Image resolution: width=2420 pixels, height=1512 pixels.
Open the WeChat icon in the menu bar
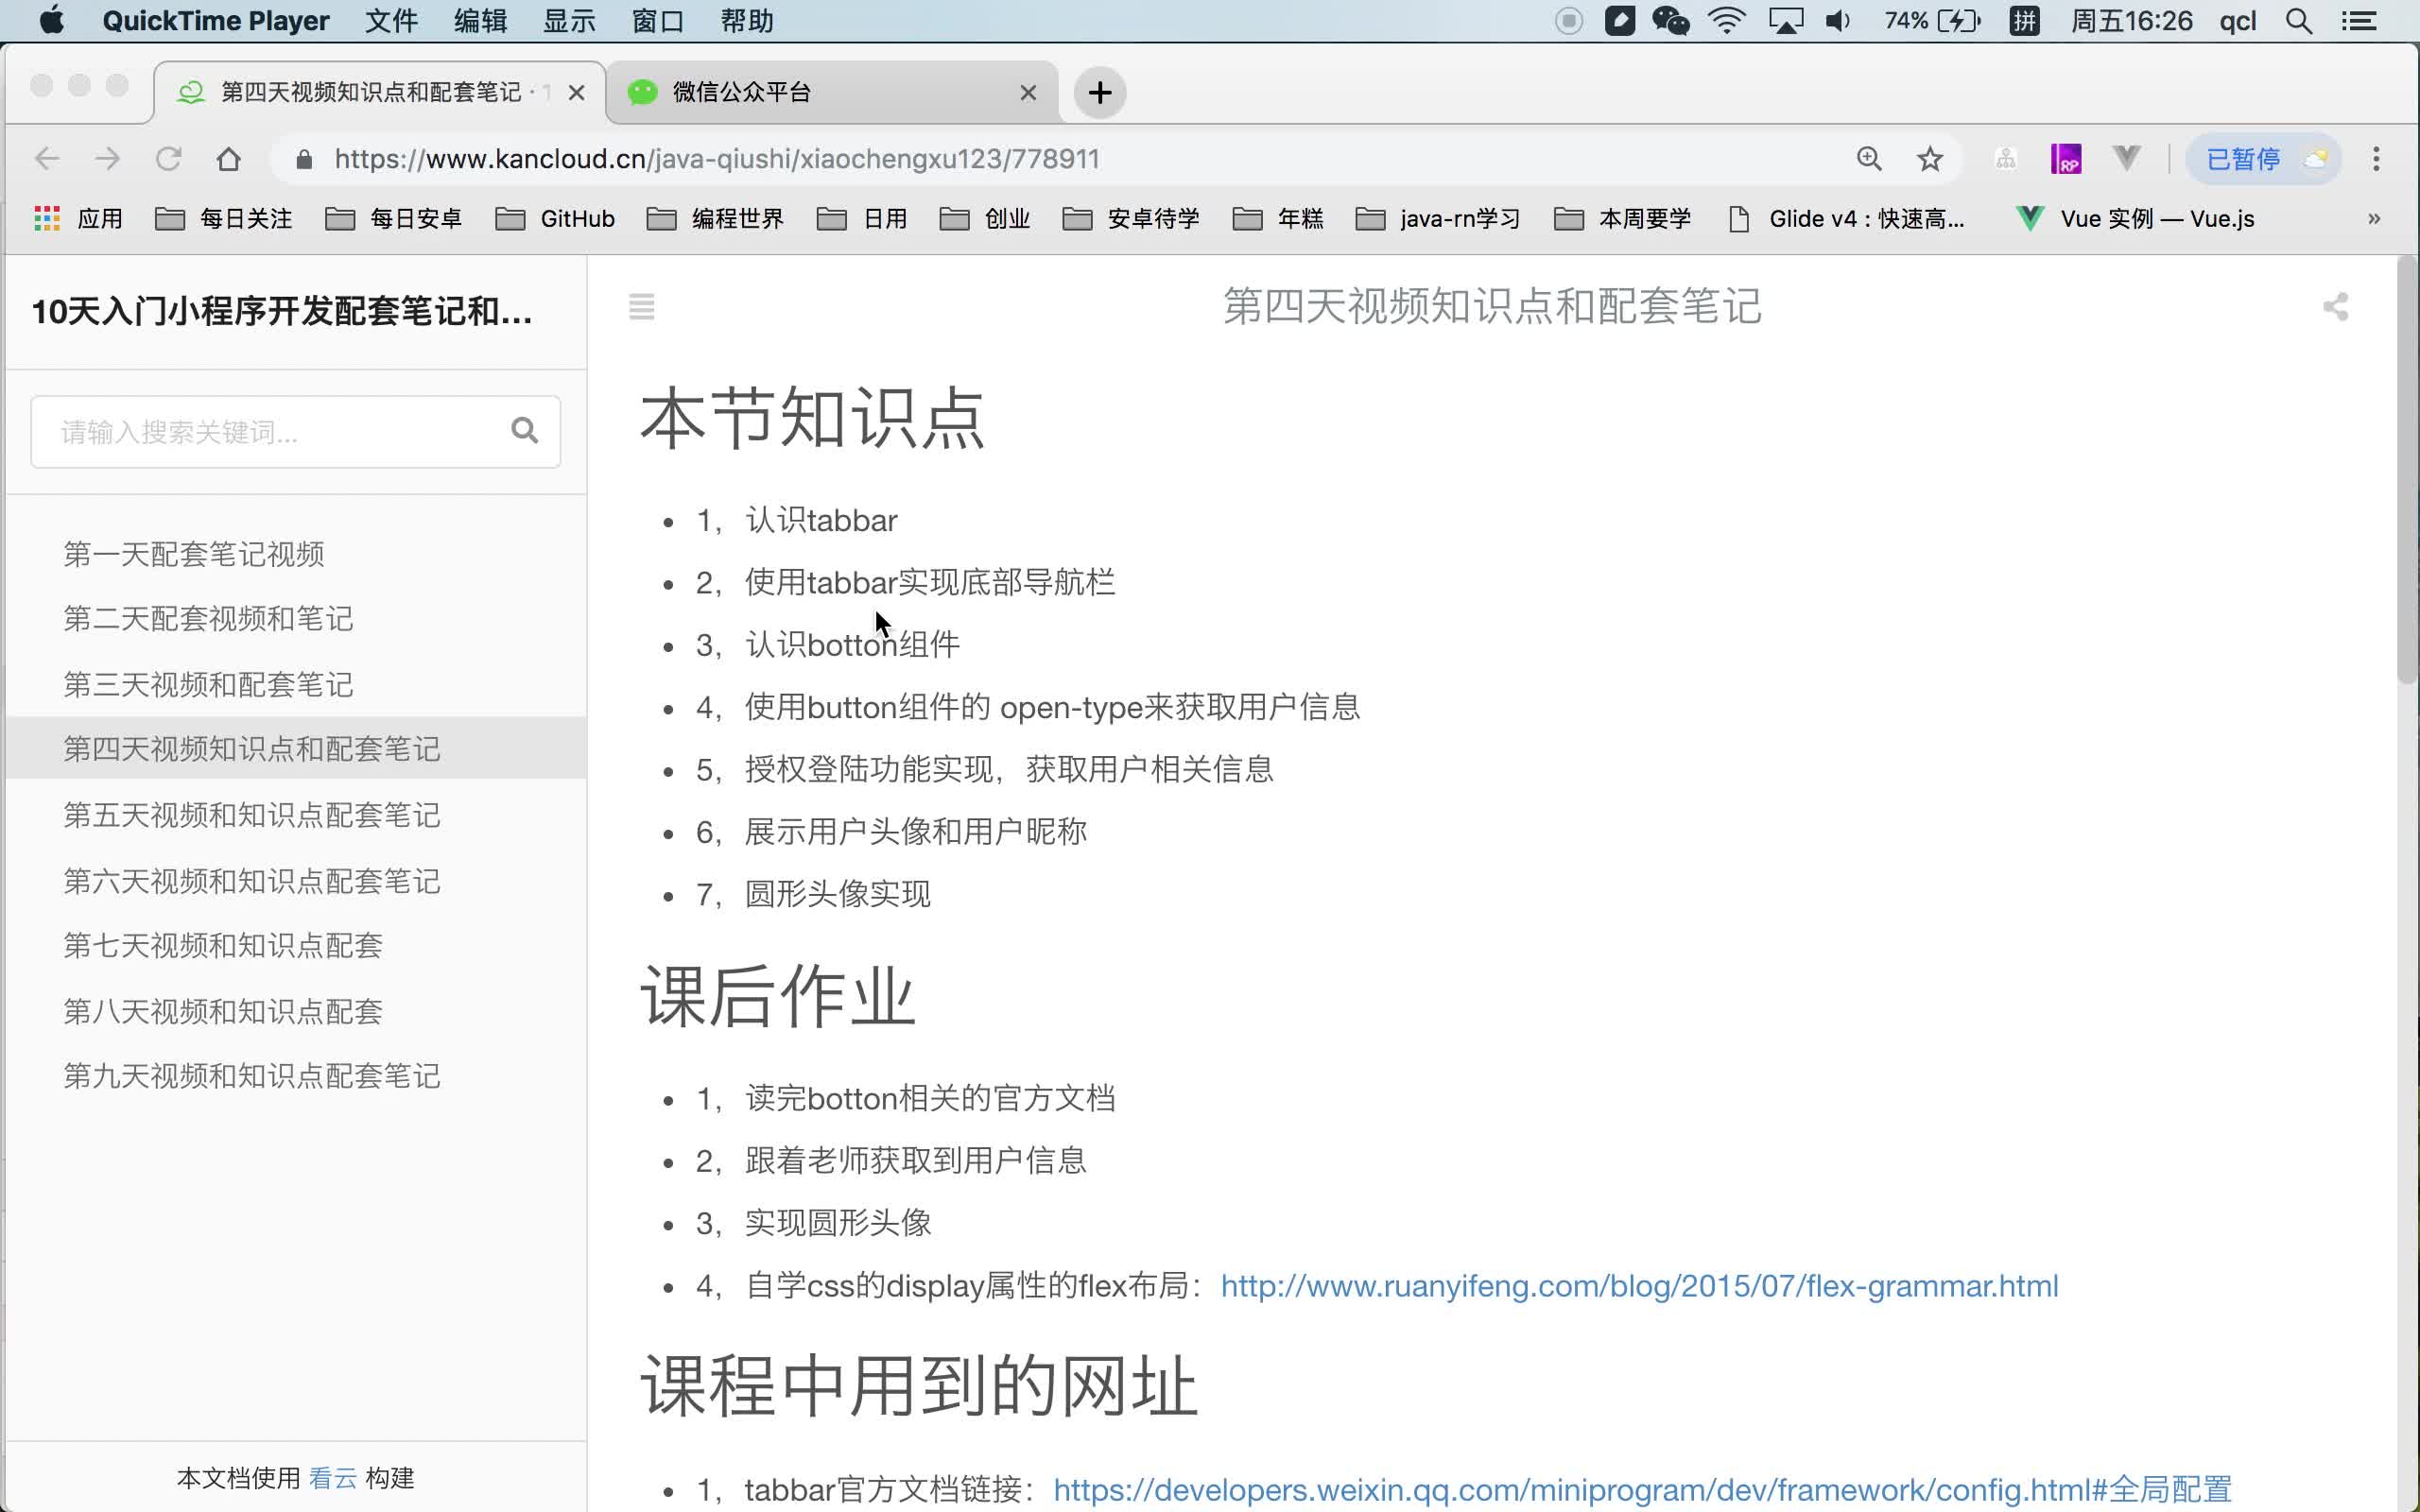pyautogui.click(x=1671, y=20)
